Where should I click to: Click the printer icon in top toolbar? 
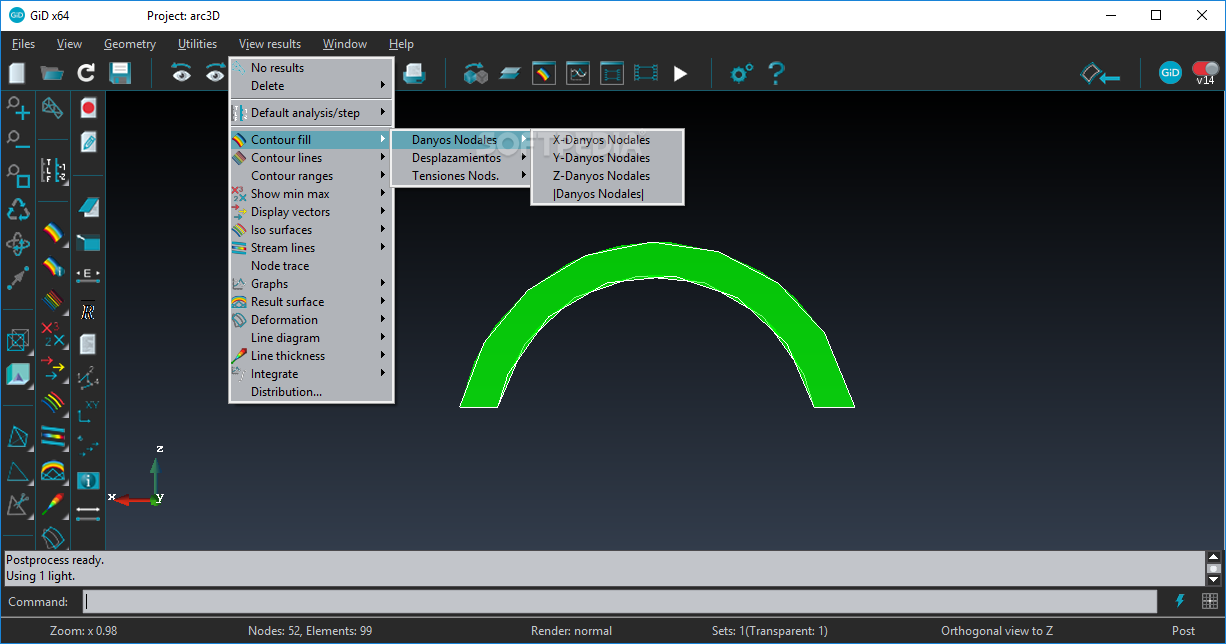[414, 73]
